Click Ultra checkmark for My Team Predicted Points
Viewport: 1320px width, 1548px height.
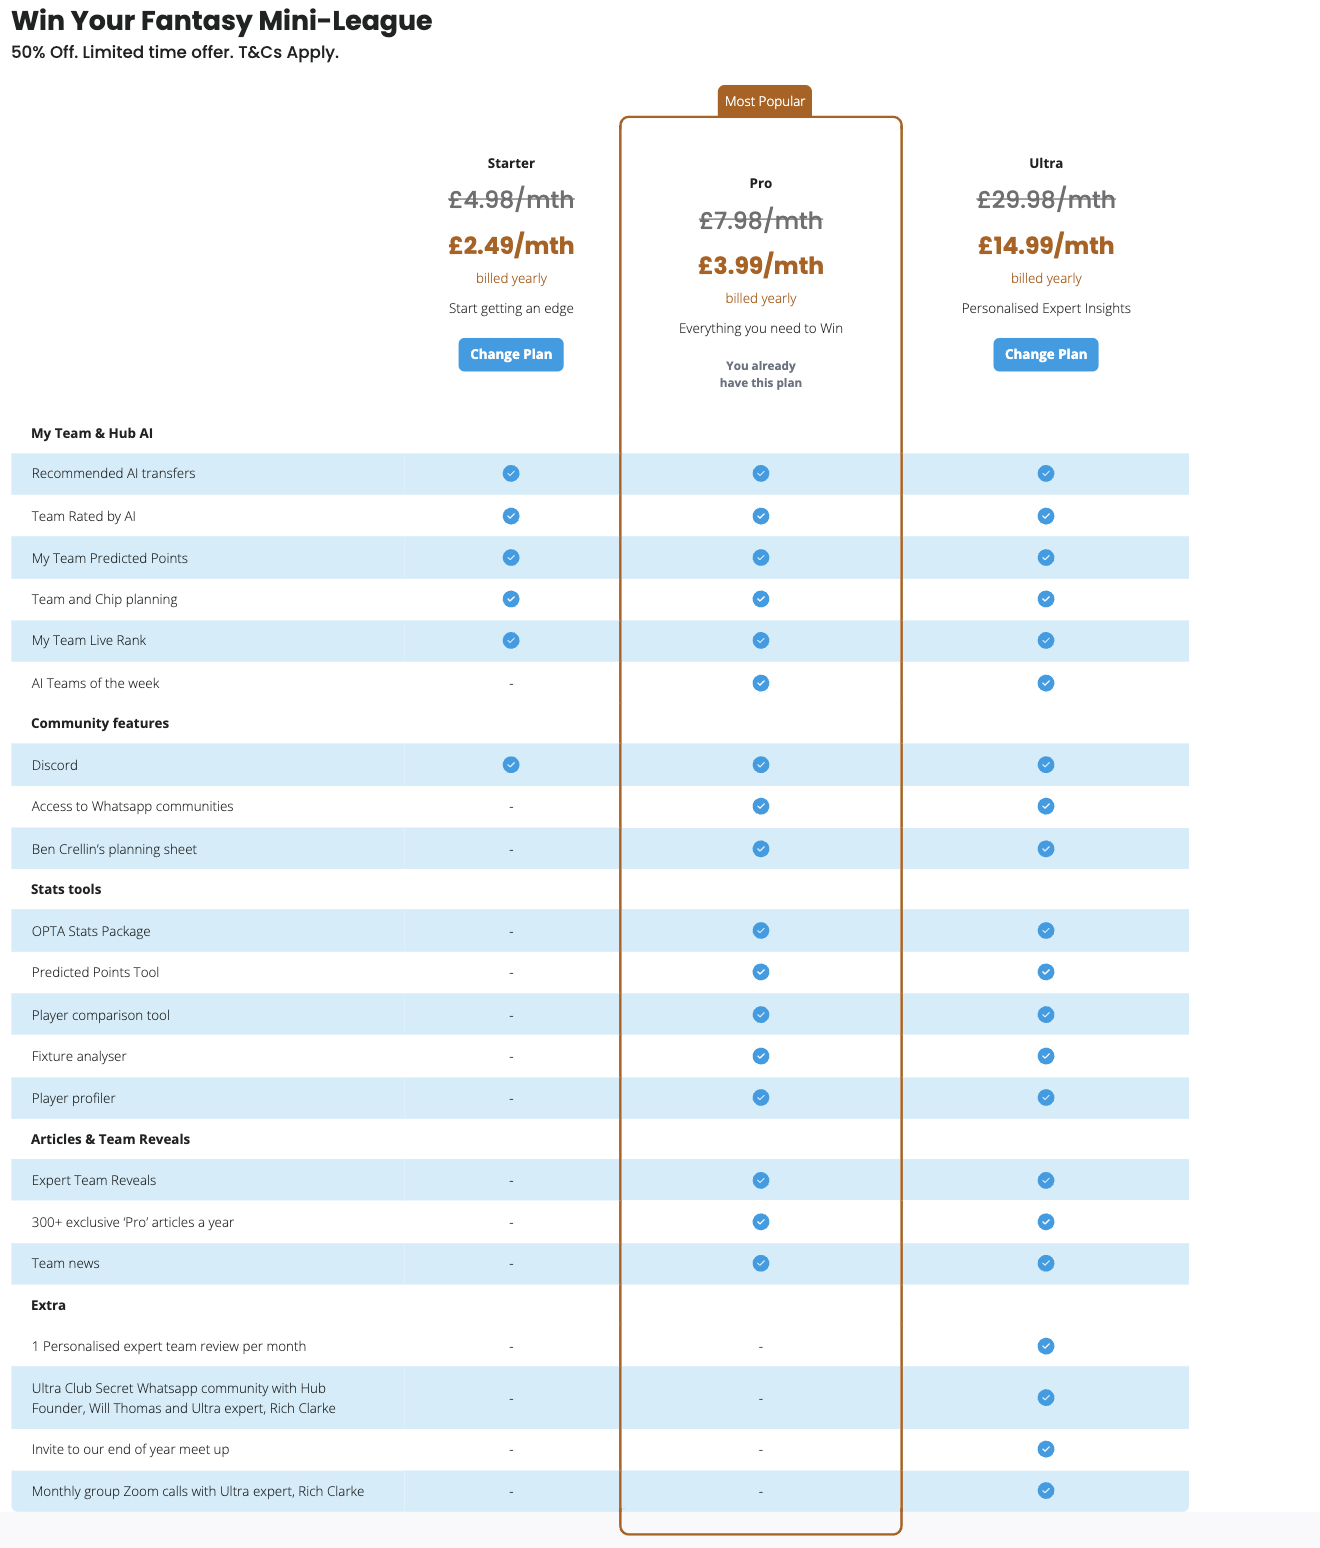[x=1046, y=558]
